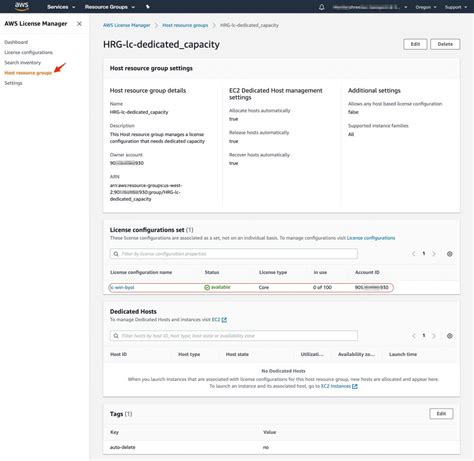Sort by Host type column
Screen dimensions: 474x461
coord(189,354)
